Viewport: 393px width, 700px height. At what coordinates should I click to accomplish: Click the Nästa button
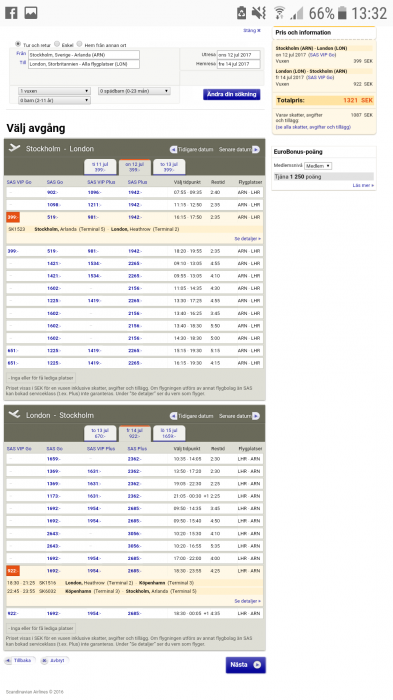pyautogui.click(x=246, y=665)
